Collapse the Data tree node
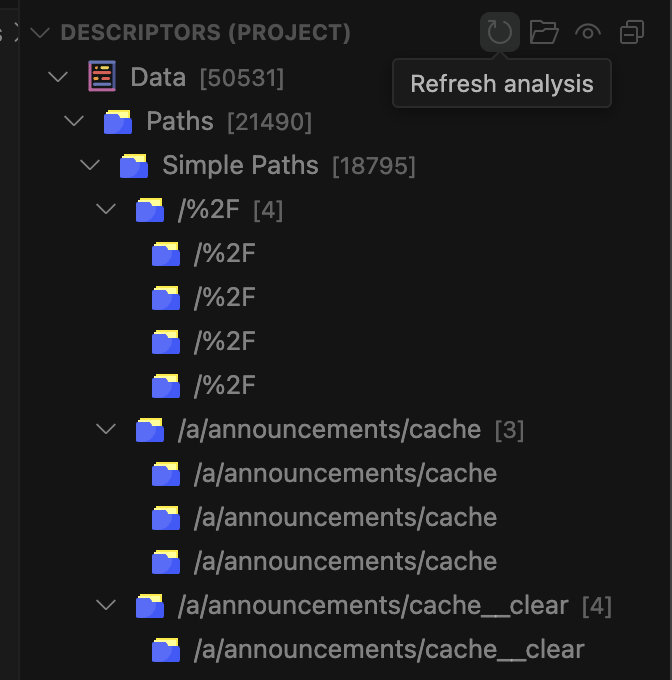Screen dimensions: 672x680 tap(58, 77)
